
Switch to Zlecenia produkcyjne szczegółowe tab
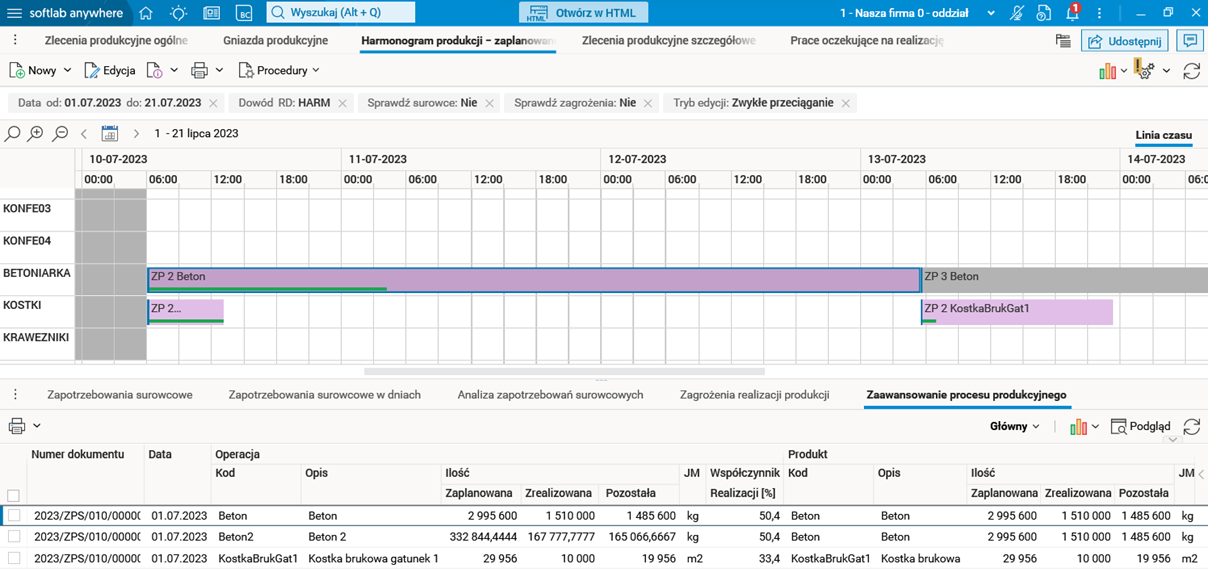pos(669,41)
